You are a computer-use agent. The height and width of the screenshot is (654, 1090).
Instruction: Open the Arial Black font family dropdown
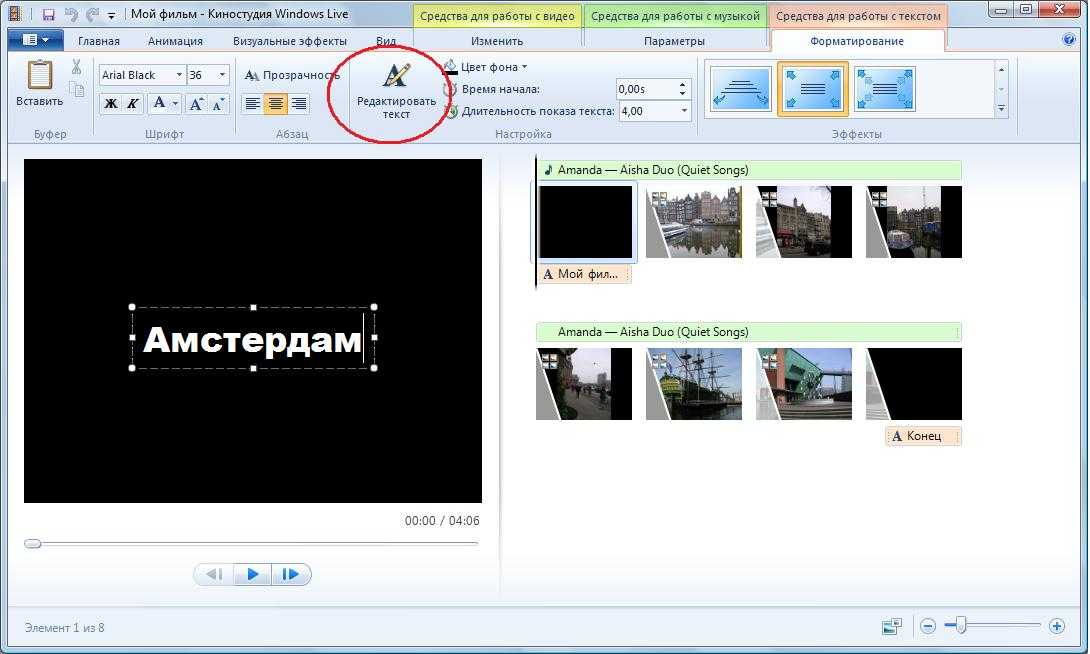pos(179,74)
